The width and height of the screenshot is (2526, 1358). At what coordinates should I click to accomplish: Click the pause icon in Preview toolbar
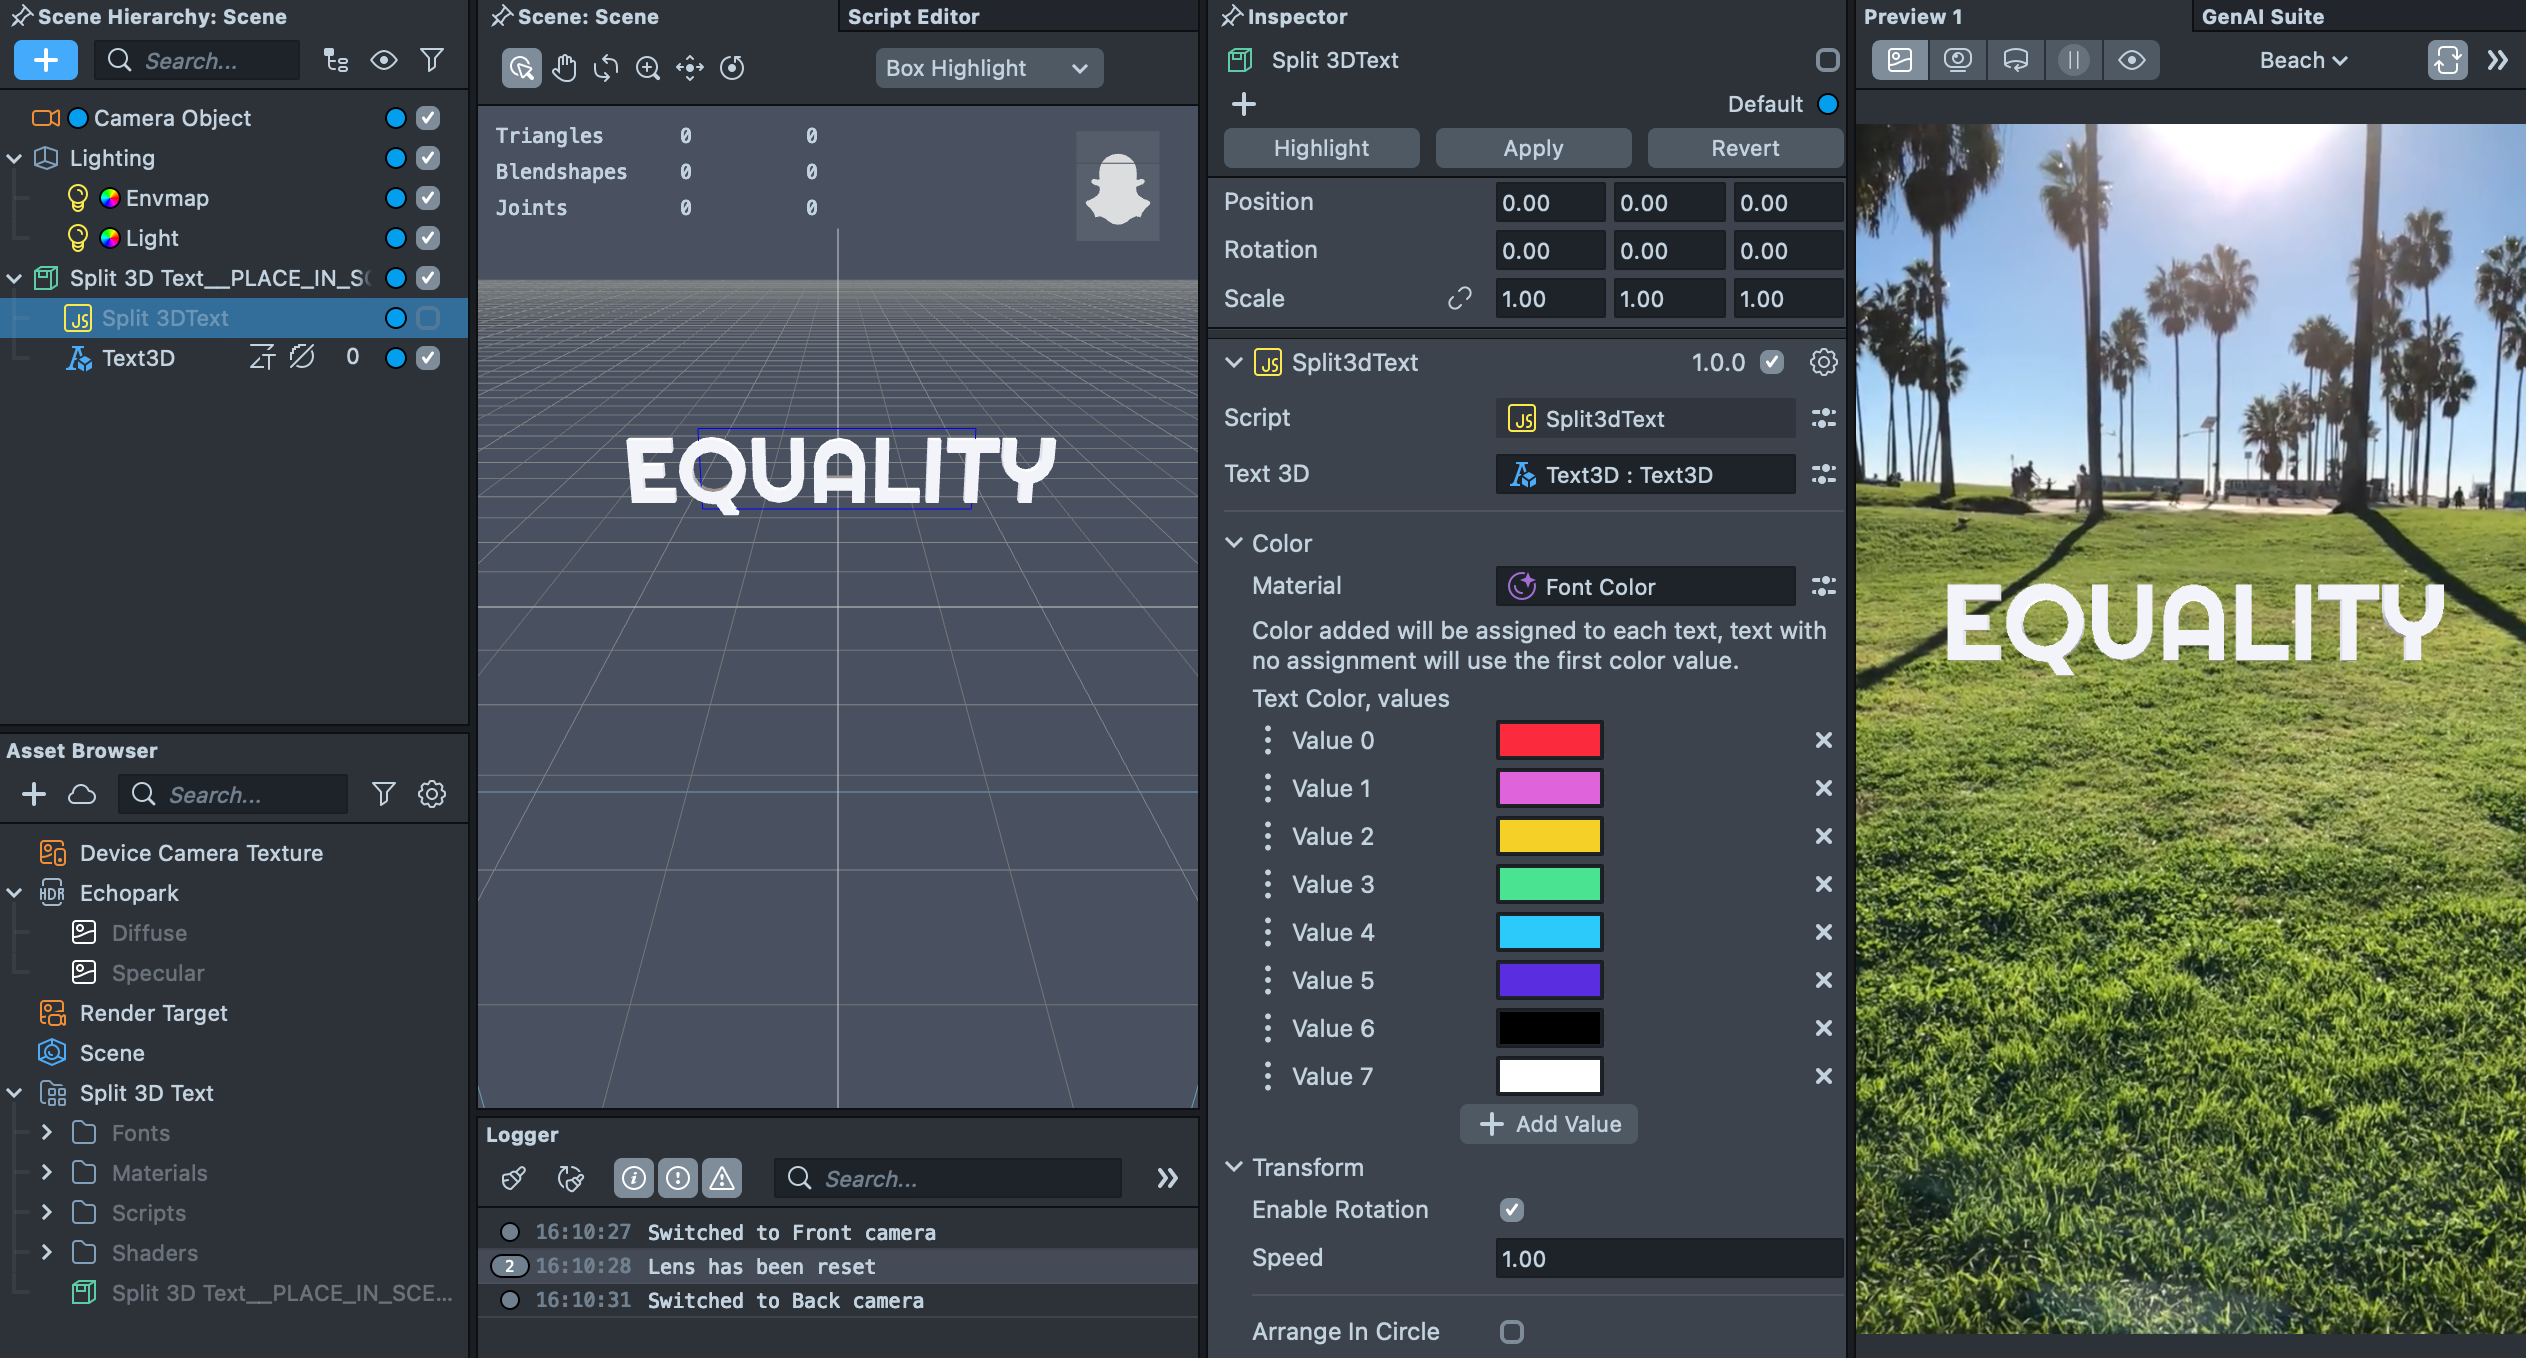2073,60
